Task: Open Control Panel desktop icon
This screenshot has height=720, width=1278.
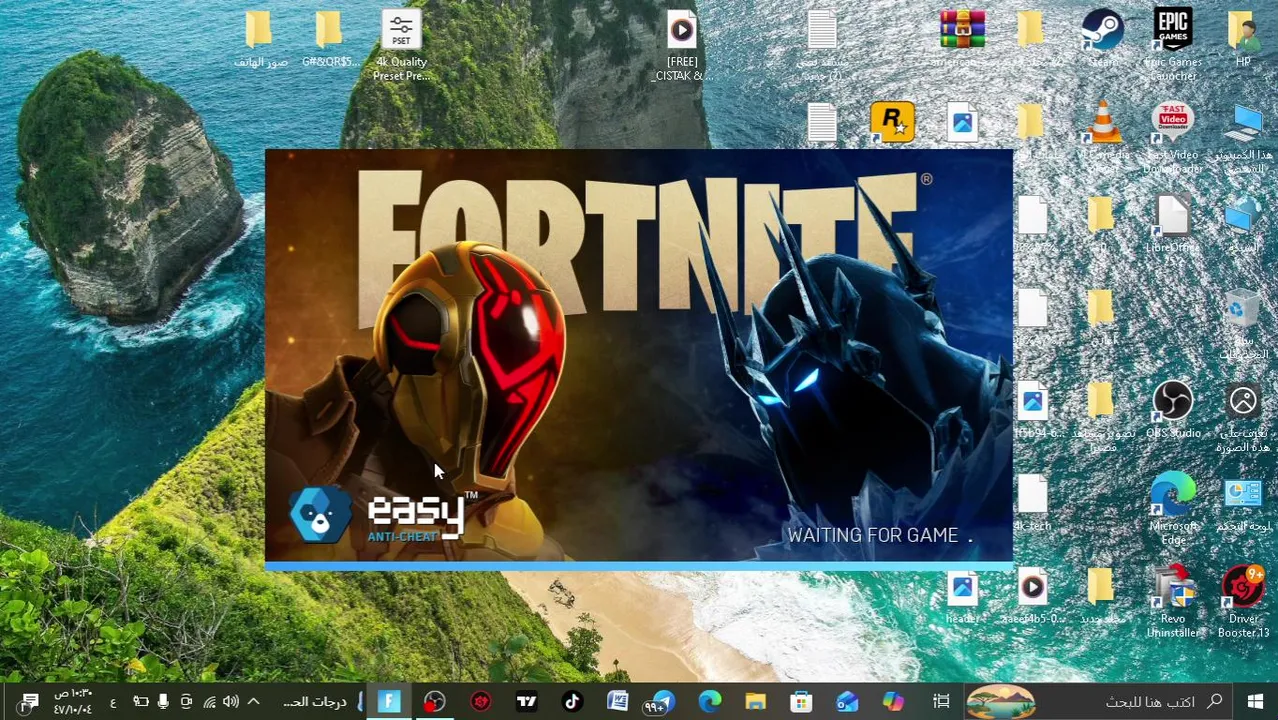Action: click(1243, 505)
